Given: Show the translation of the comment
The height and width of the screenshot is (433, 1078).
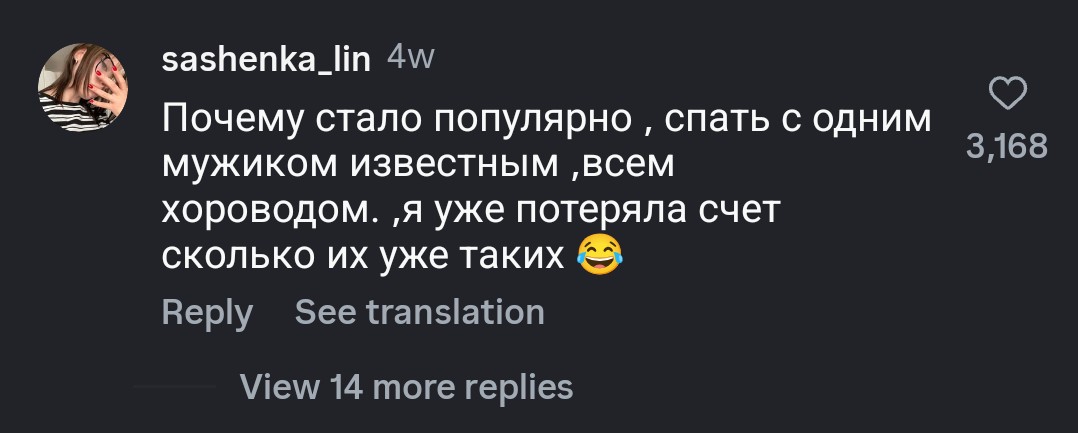Looking at the screenshot, I should tap(420, 312).
